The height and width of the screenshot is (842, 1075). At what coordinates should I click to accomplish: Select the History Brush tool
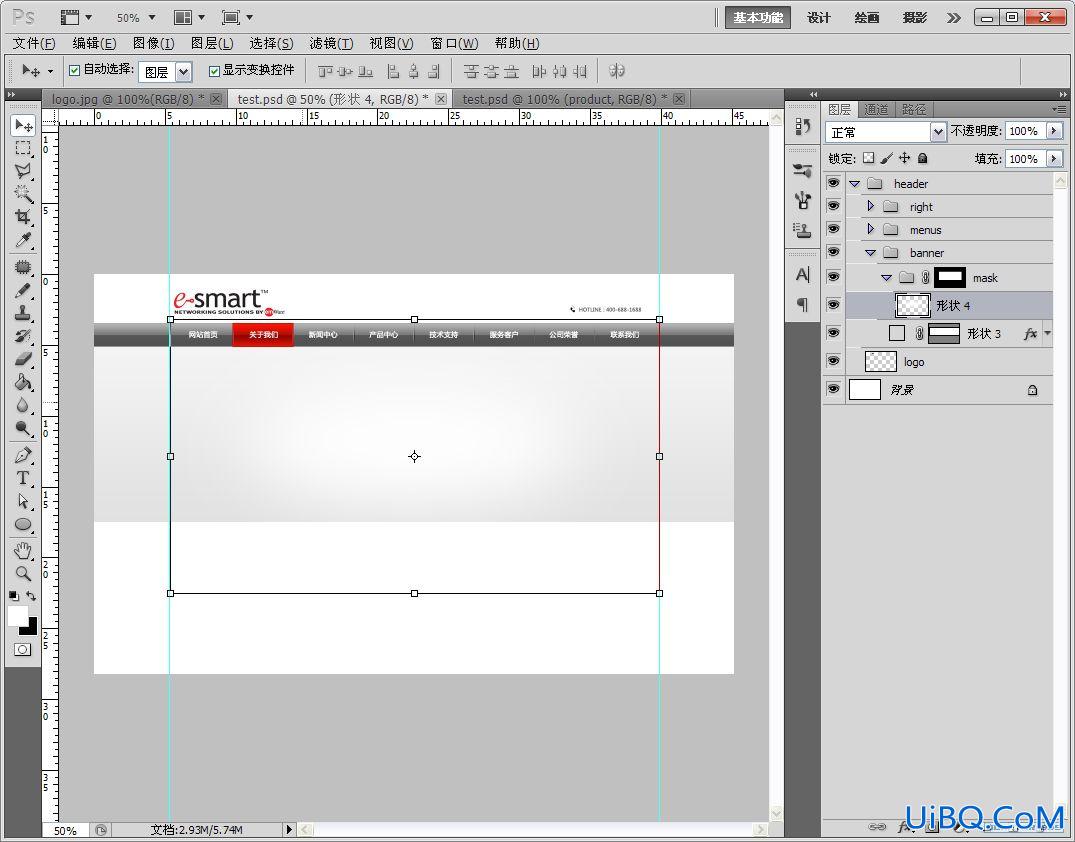click(x=23, y=336)
